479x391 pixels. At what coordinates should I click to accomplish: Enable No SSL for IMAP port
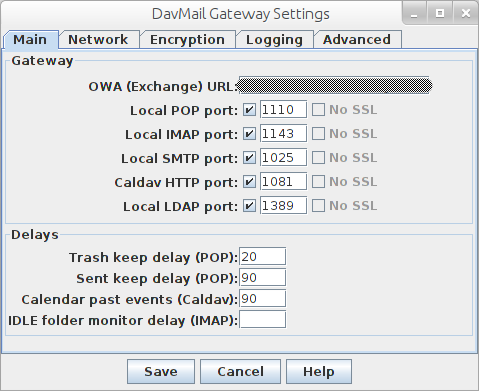click(318, 134)
